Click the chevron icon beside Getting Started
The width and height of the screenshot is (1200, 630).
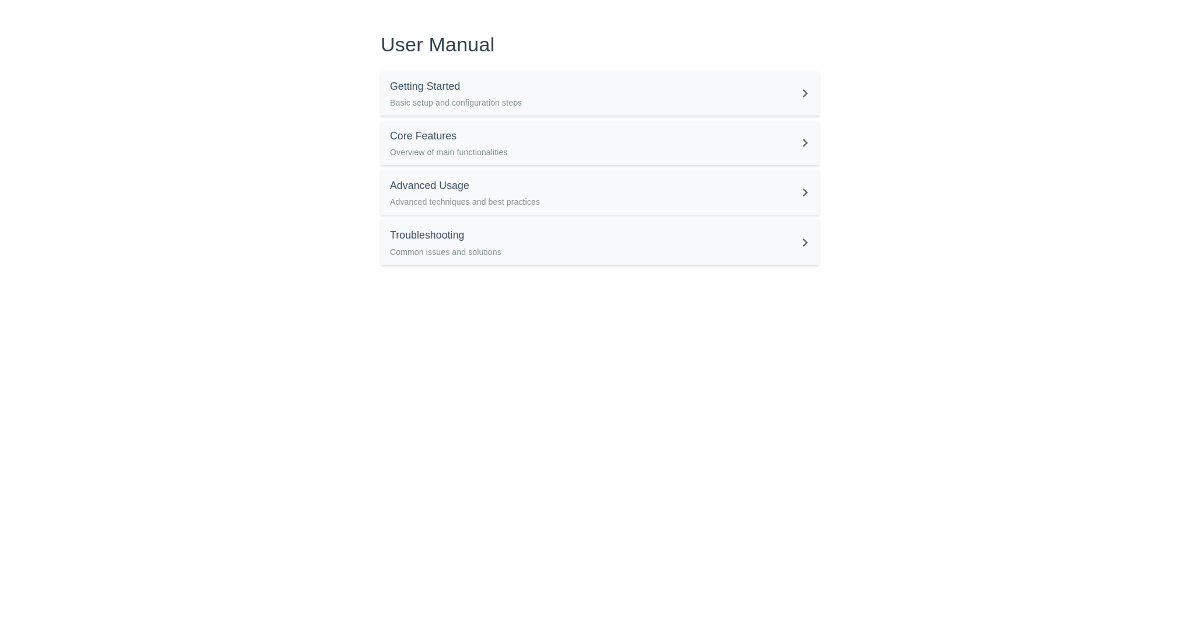805,93
